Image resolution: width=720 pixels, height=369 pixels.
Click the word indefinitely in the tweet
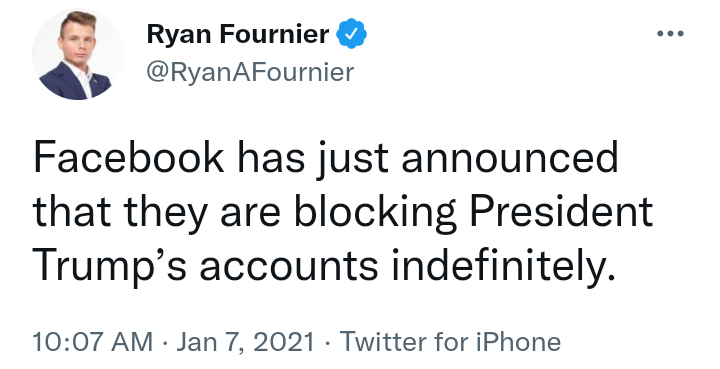[503, 267]
